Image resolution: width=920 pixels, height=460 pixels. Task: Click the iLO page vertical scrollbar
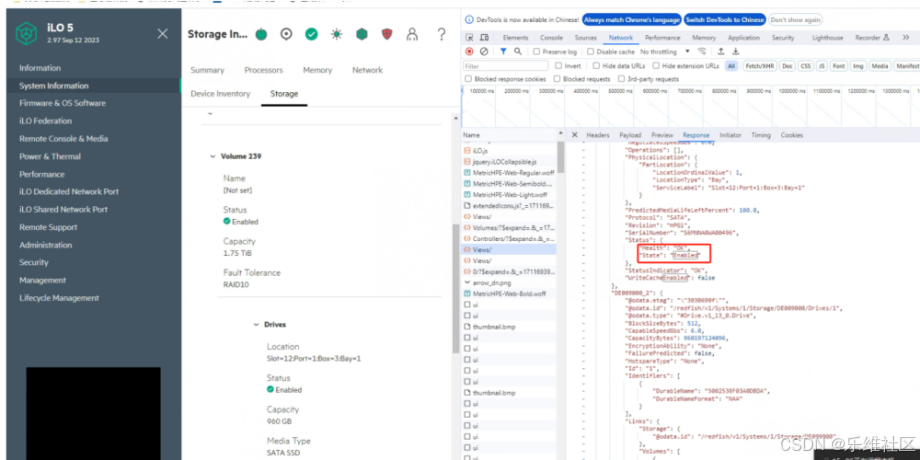(455, 288)
